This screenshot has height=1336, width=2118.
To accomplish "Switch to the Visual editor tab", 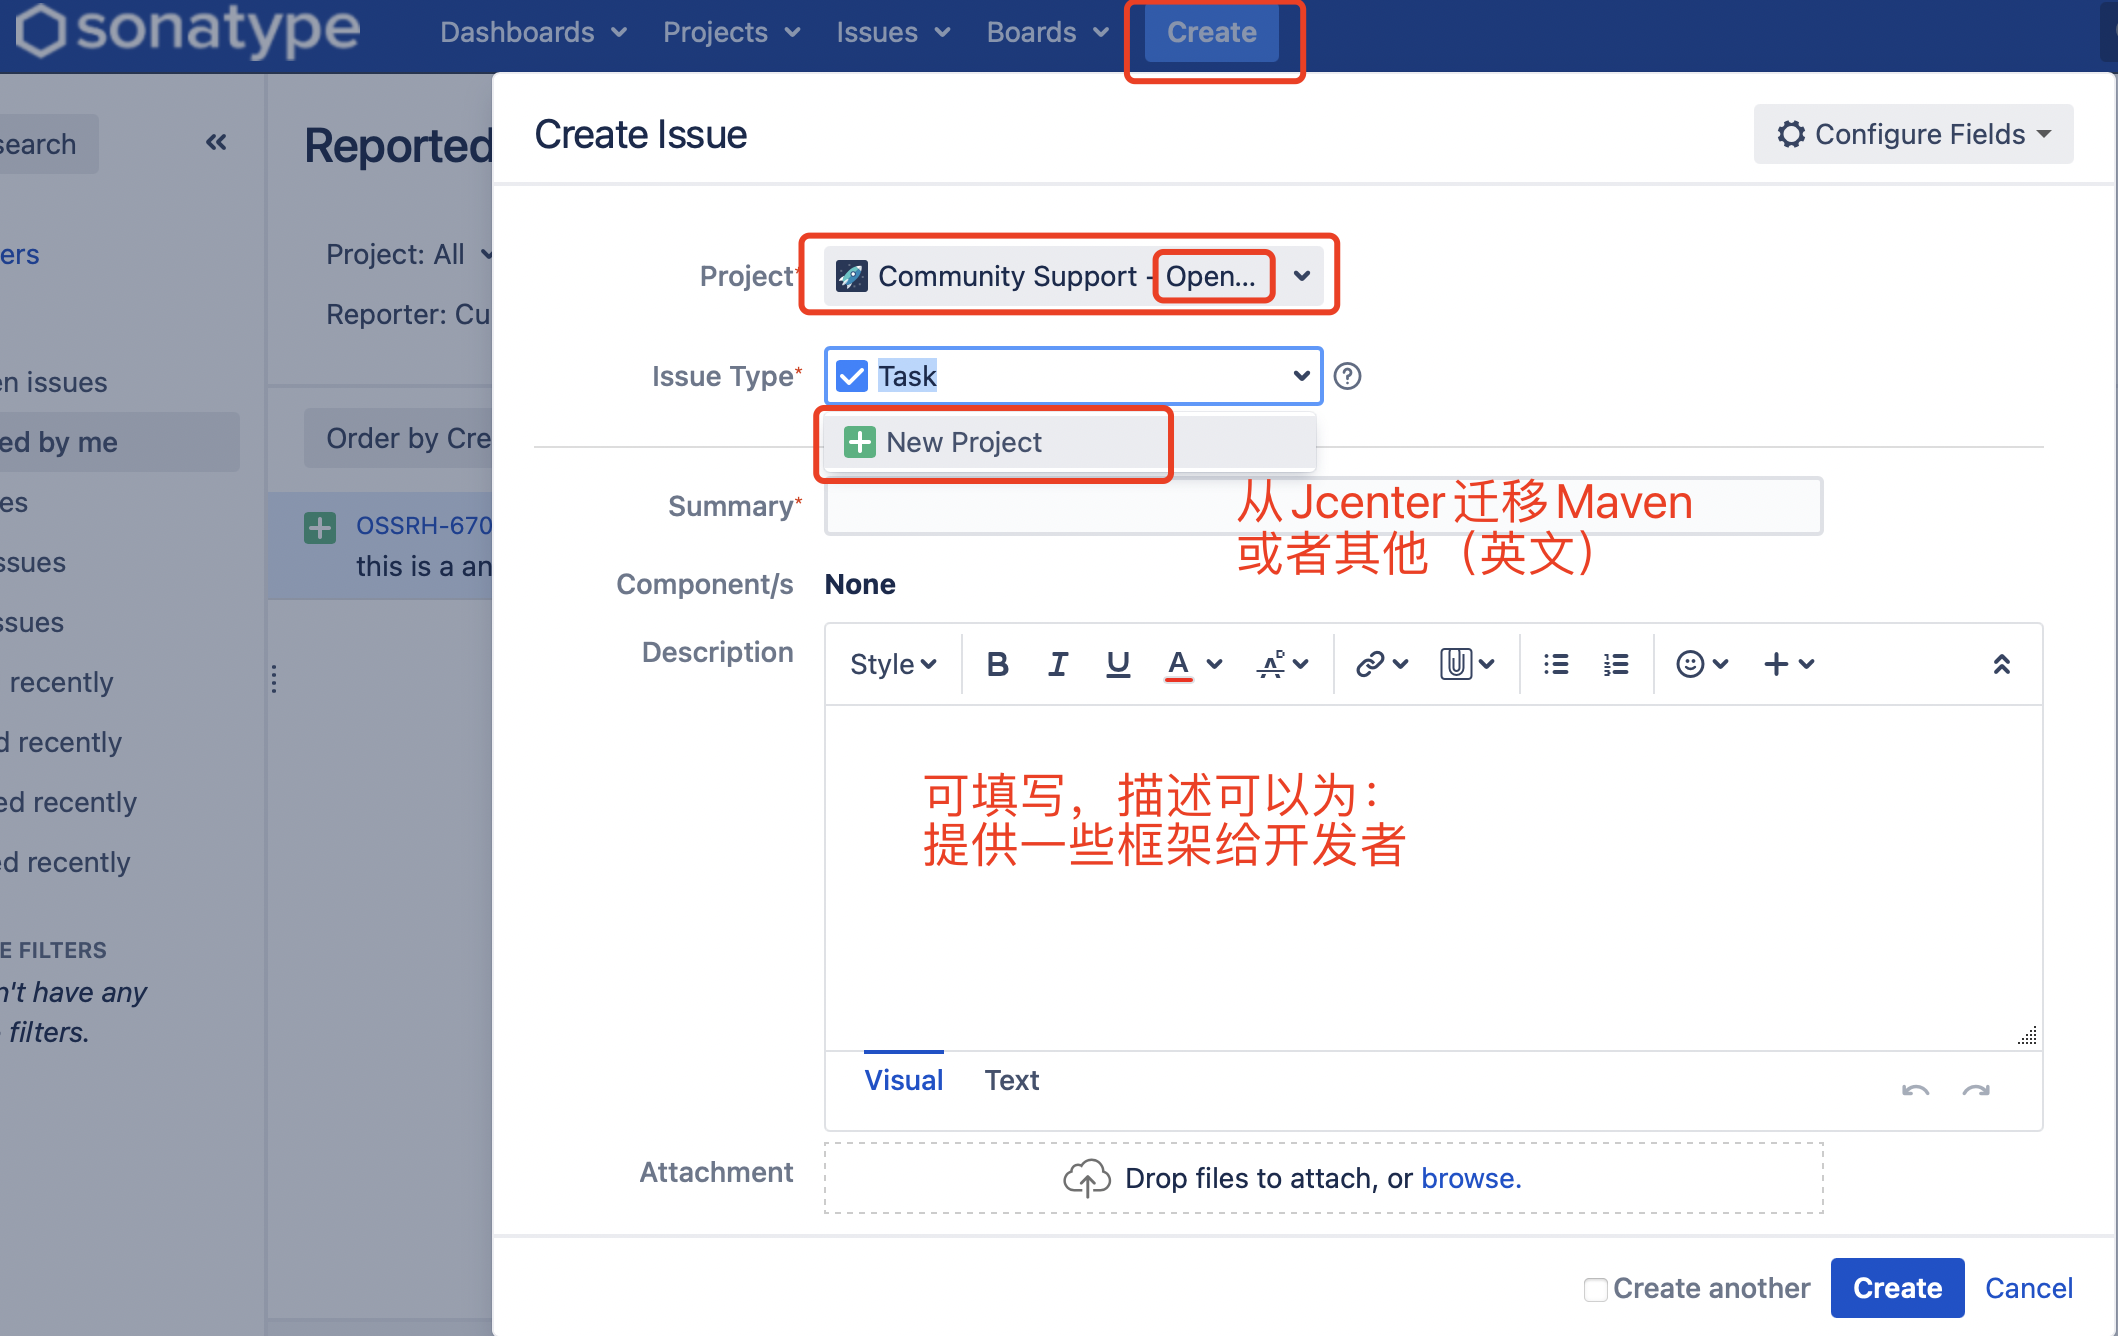I will [904, 1080].
